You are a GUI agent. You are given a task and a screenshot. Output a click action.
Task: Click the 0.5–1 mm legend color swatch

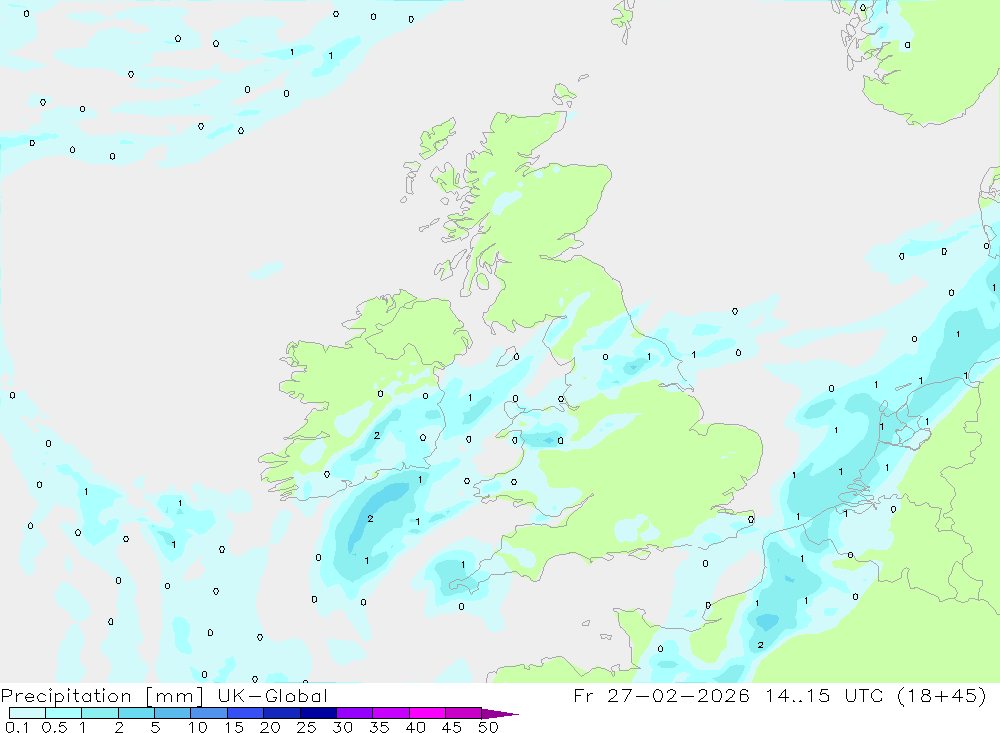pyautogui.click(x=64, y=713)
